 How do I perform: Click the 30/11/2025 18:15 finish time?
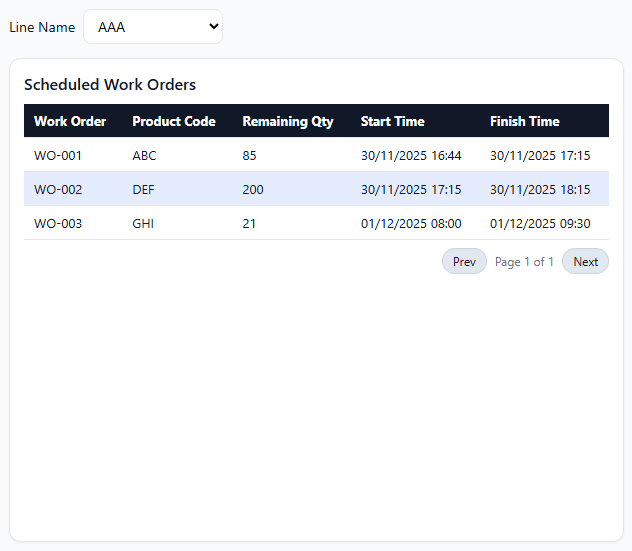[x=540, y=190]
